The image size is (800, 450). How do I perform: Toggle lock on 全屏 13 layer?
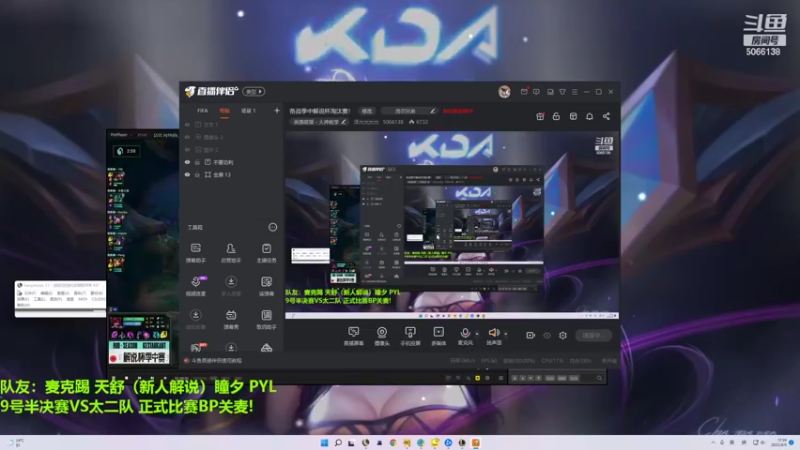(197, 174)
